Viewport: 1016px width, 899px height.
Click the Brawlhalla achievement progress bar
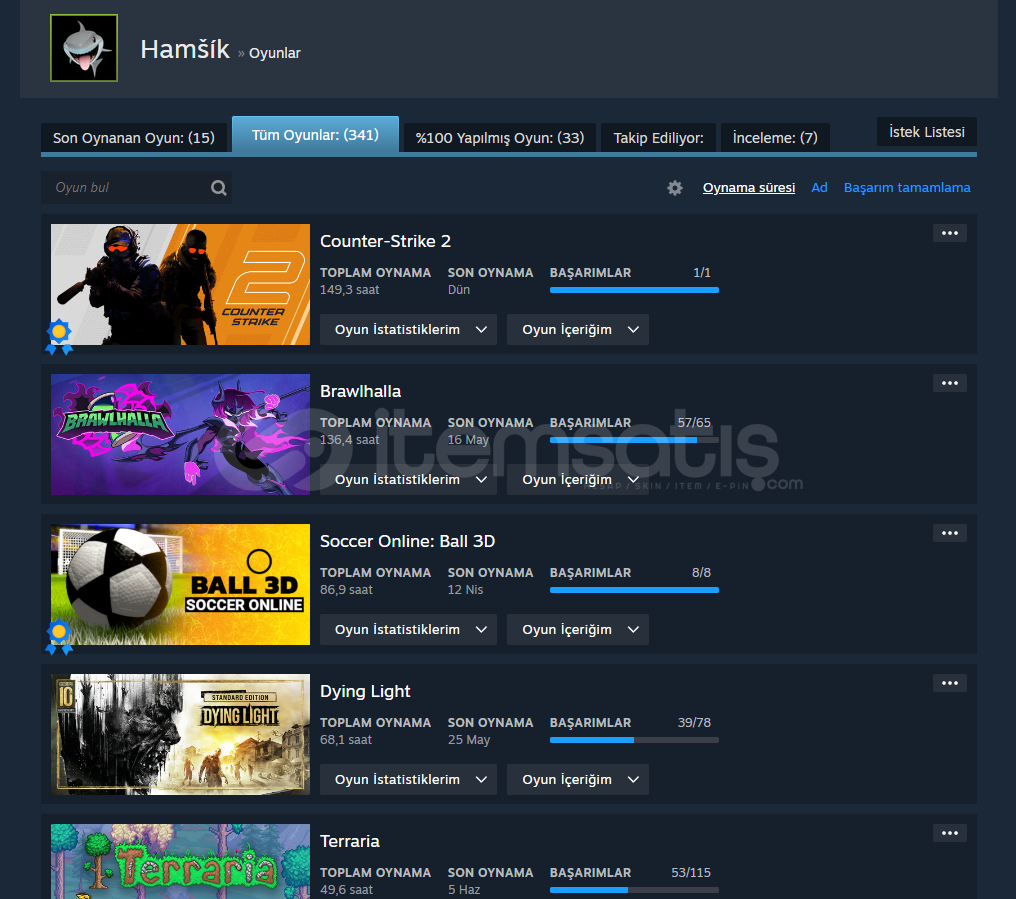coord(634,440)
